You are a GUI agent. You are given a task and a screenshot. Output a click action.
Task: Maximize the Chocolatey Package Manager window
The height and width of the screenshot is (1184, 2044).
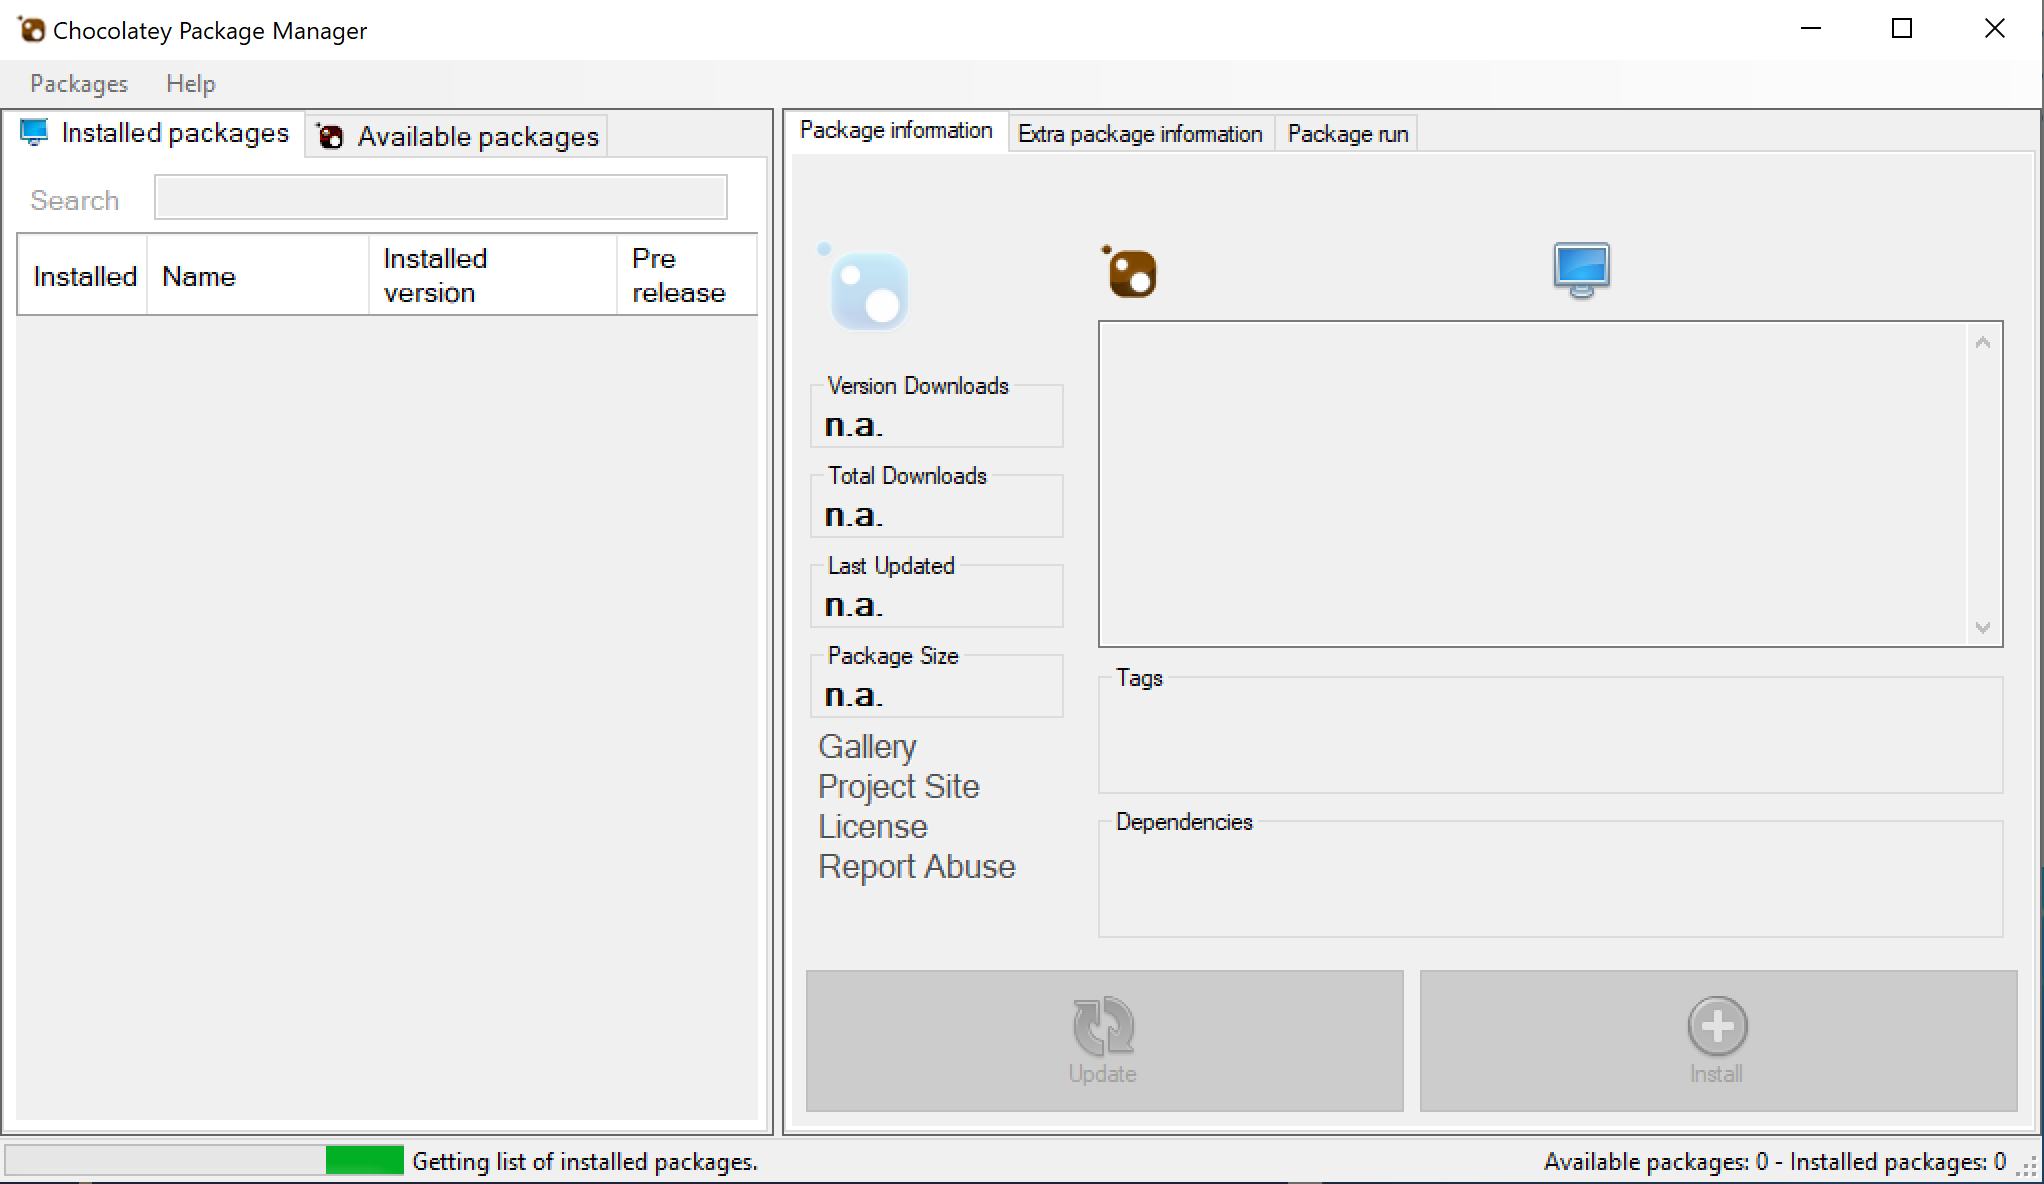1902,29
